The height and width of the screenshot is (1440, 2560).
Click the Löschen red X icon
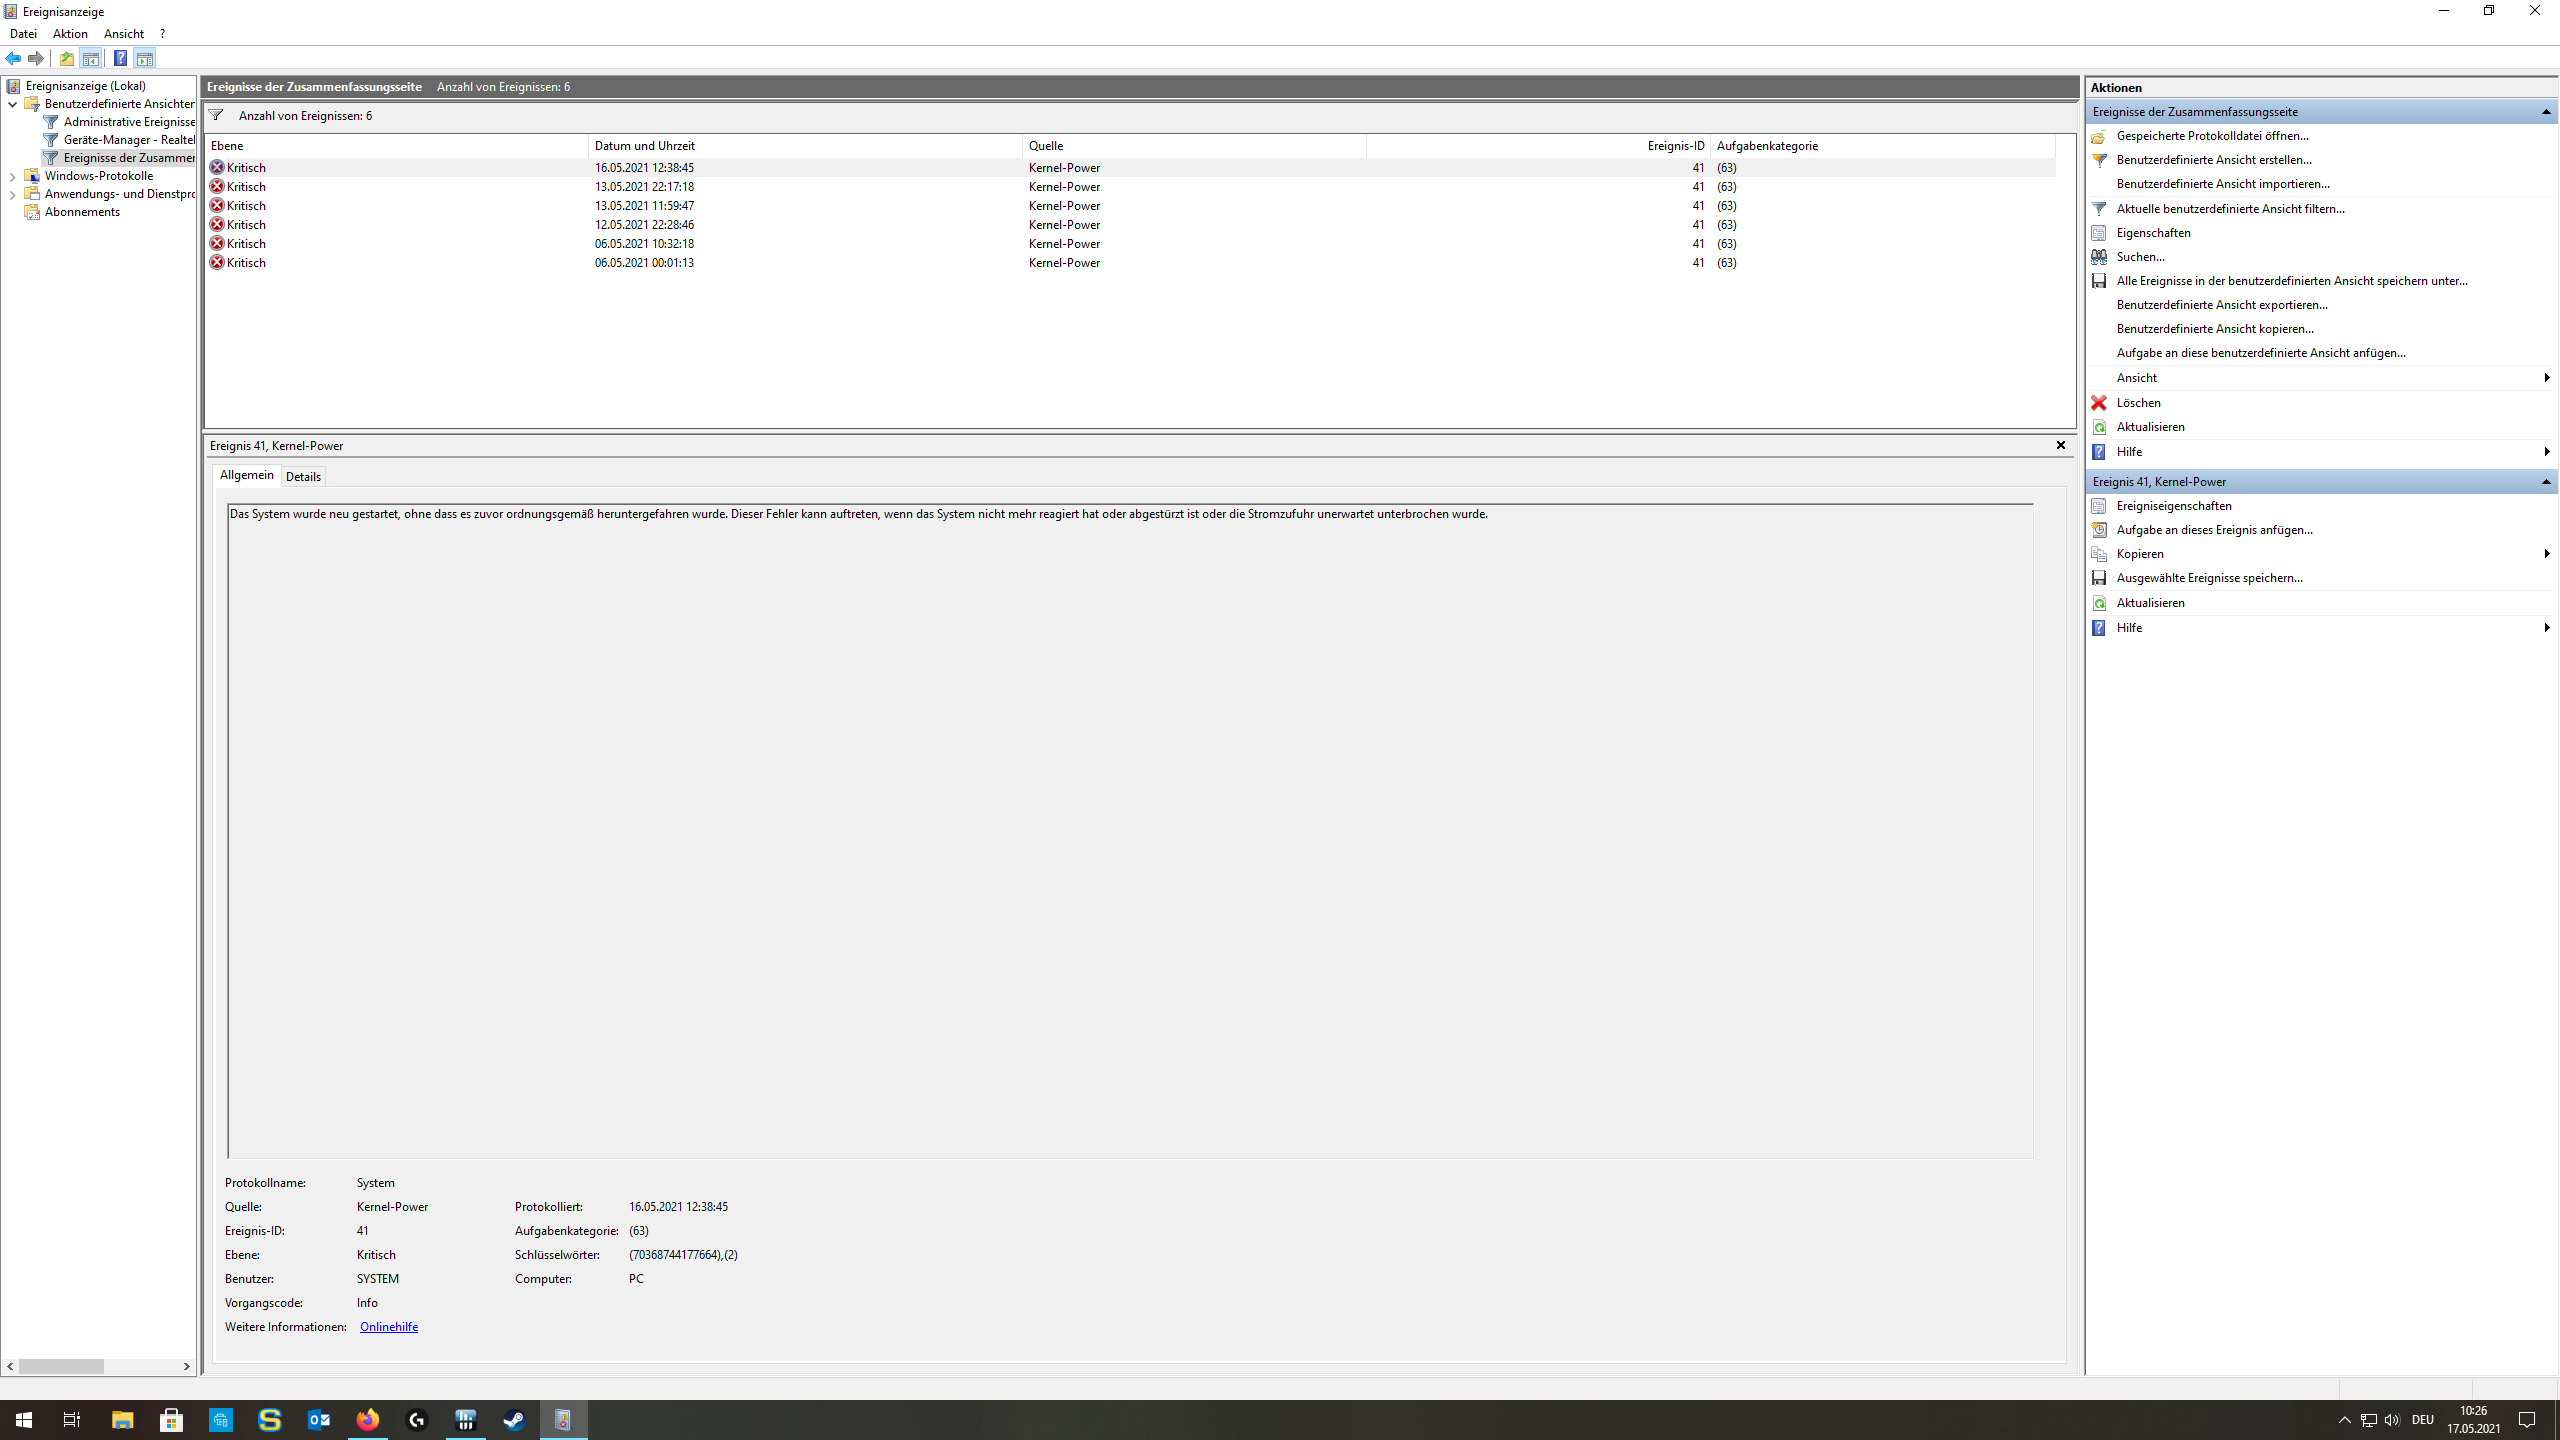[2099, 403]
